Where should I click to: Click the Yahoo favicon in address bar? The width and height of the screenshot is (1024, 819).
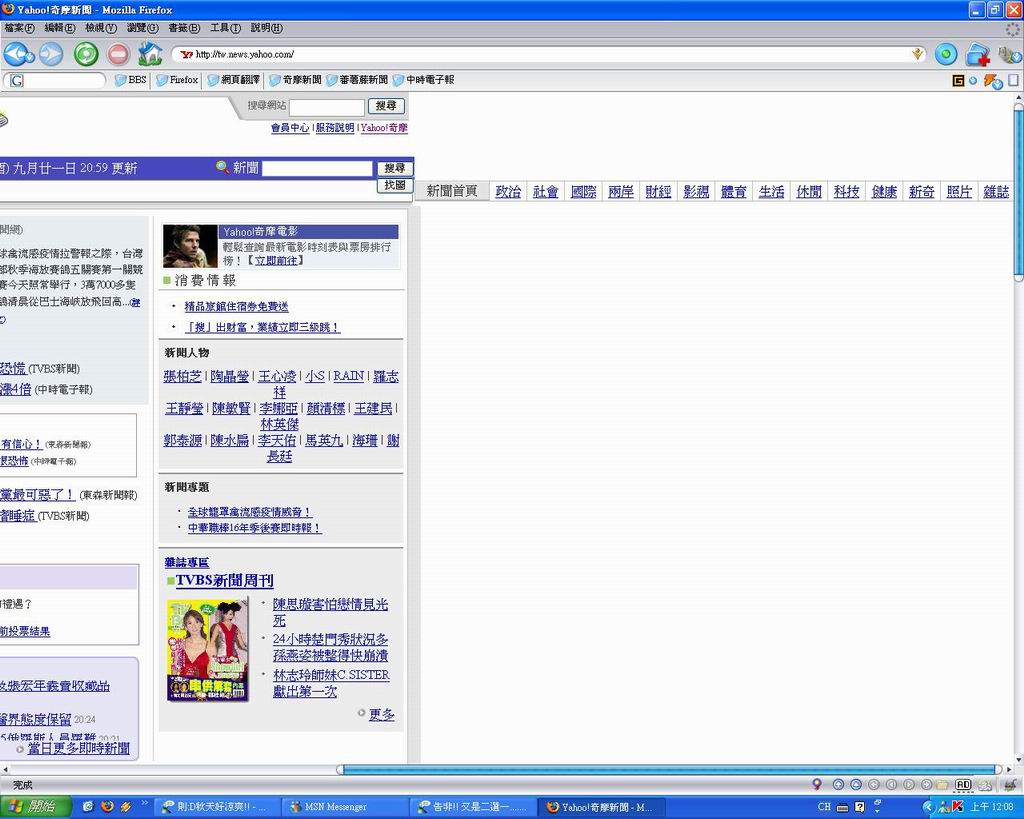click(x=187, y=54)
